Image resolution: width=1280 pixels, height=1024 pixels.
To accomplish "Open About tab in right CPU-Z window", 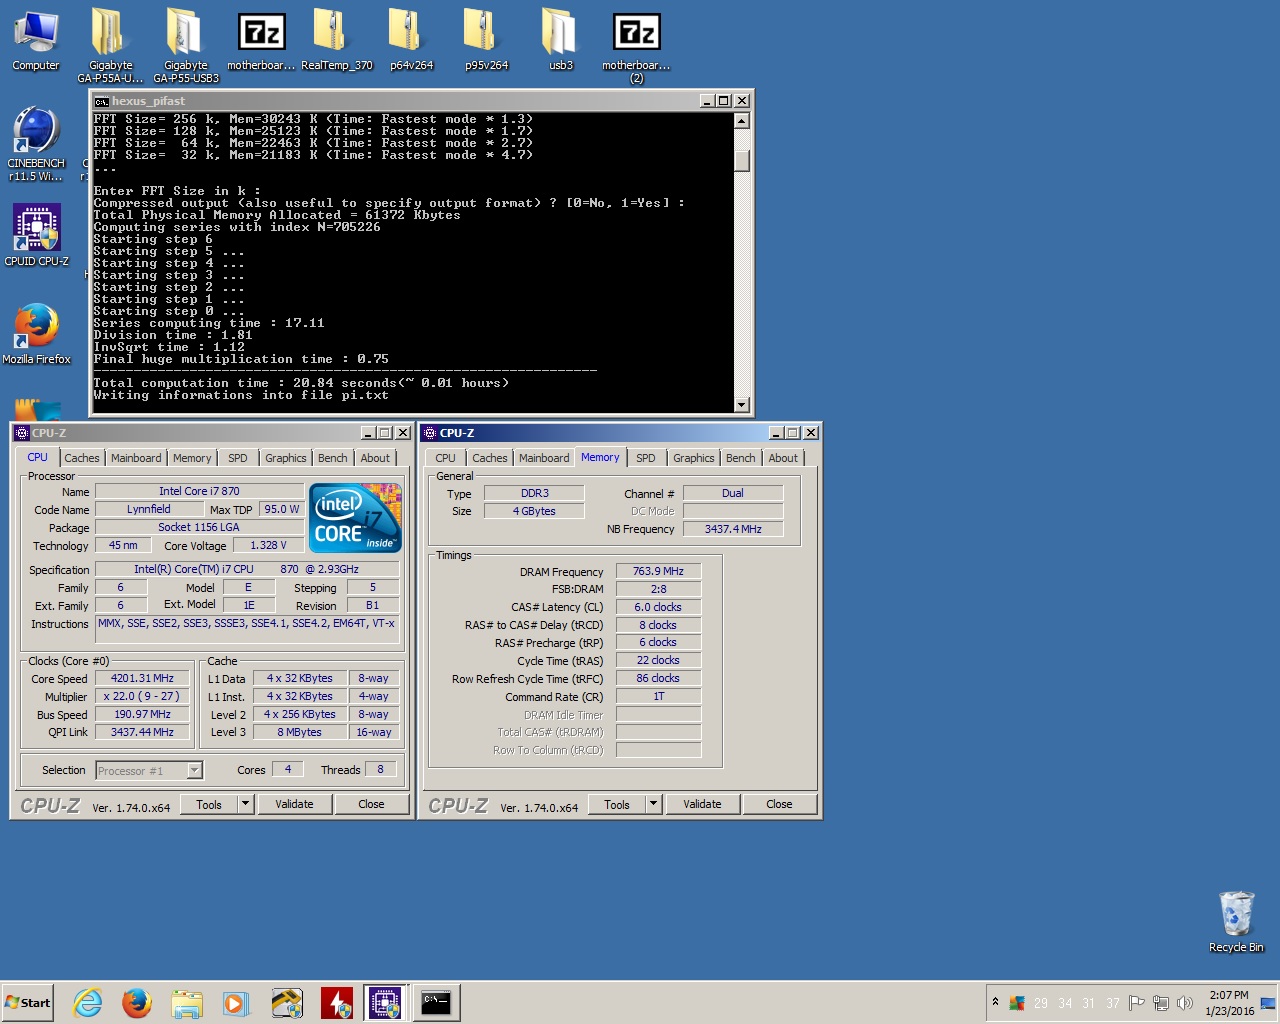I will 784,458.
